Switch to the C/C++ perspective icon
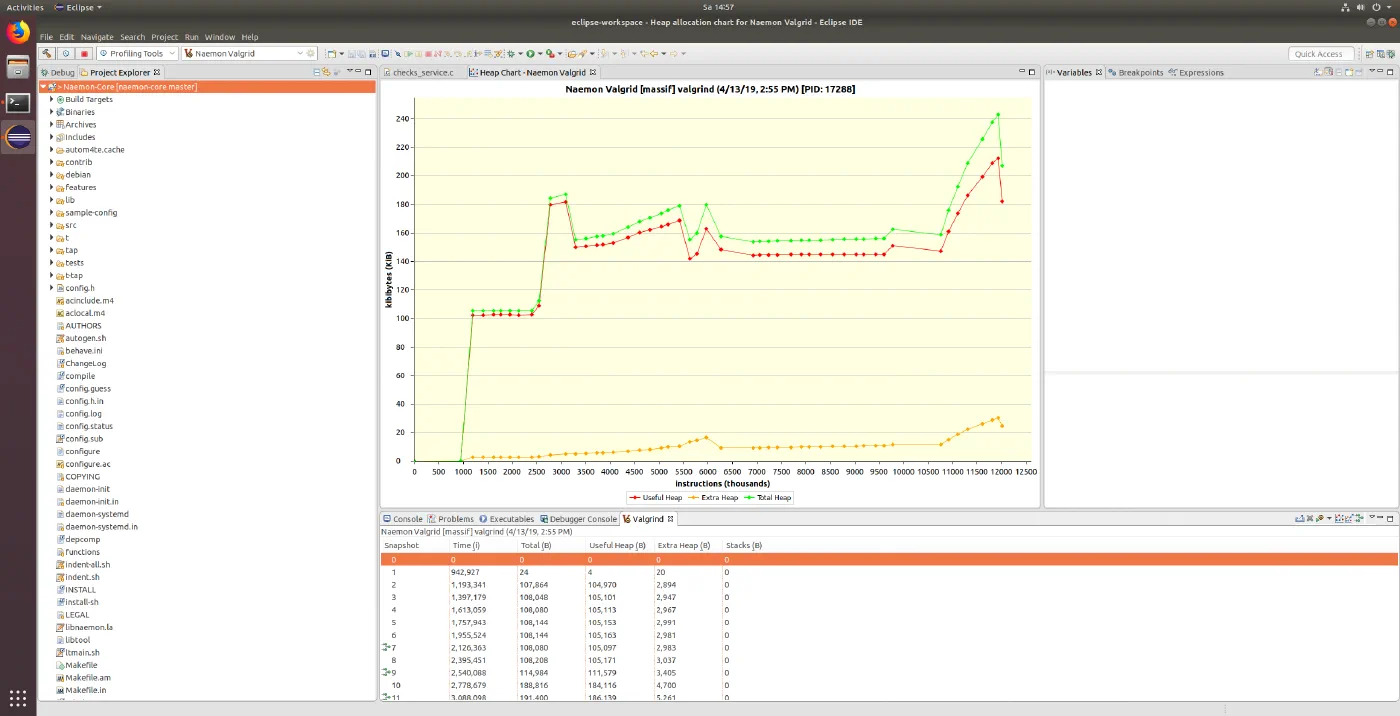 [1381, 54]
